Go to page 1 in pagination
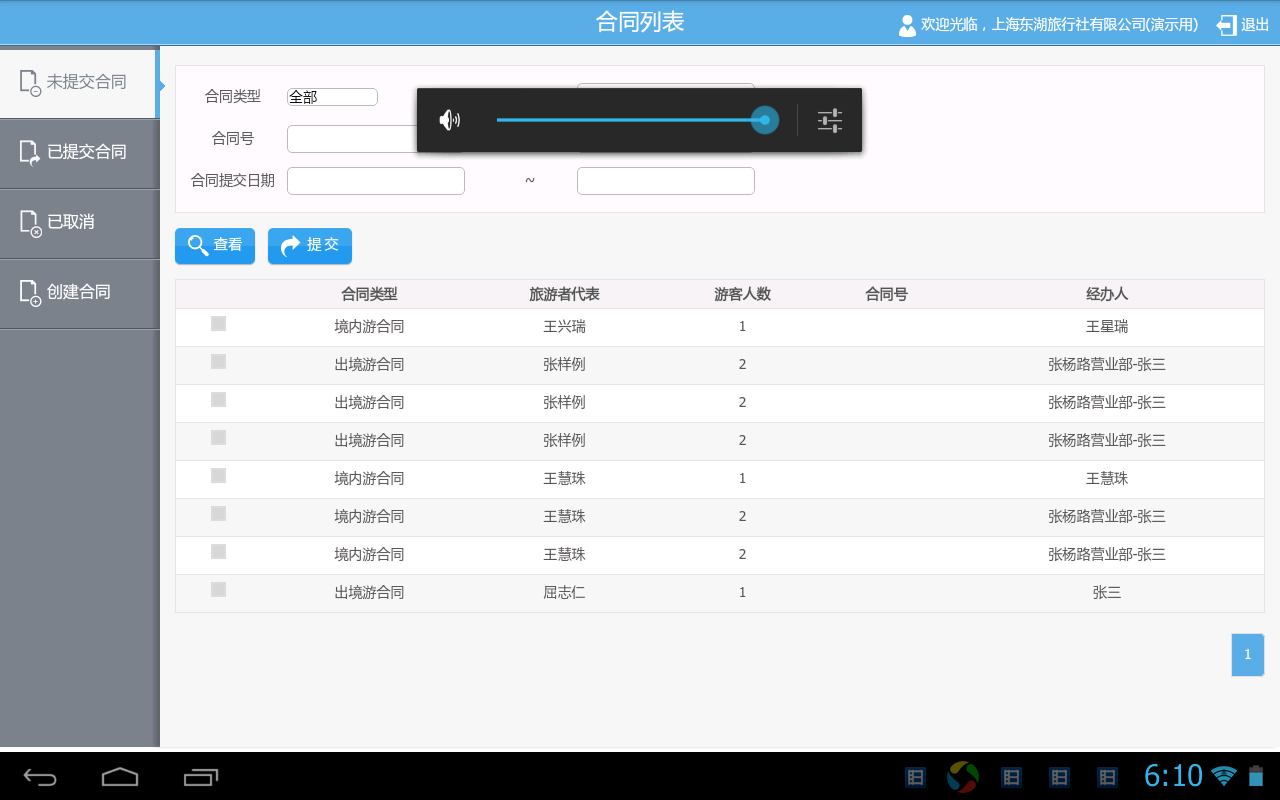The height and width of the screenshot is (800, 1280). point(1247,655)
